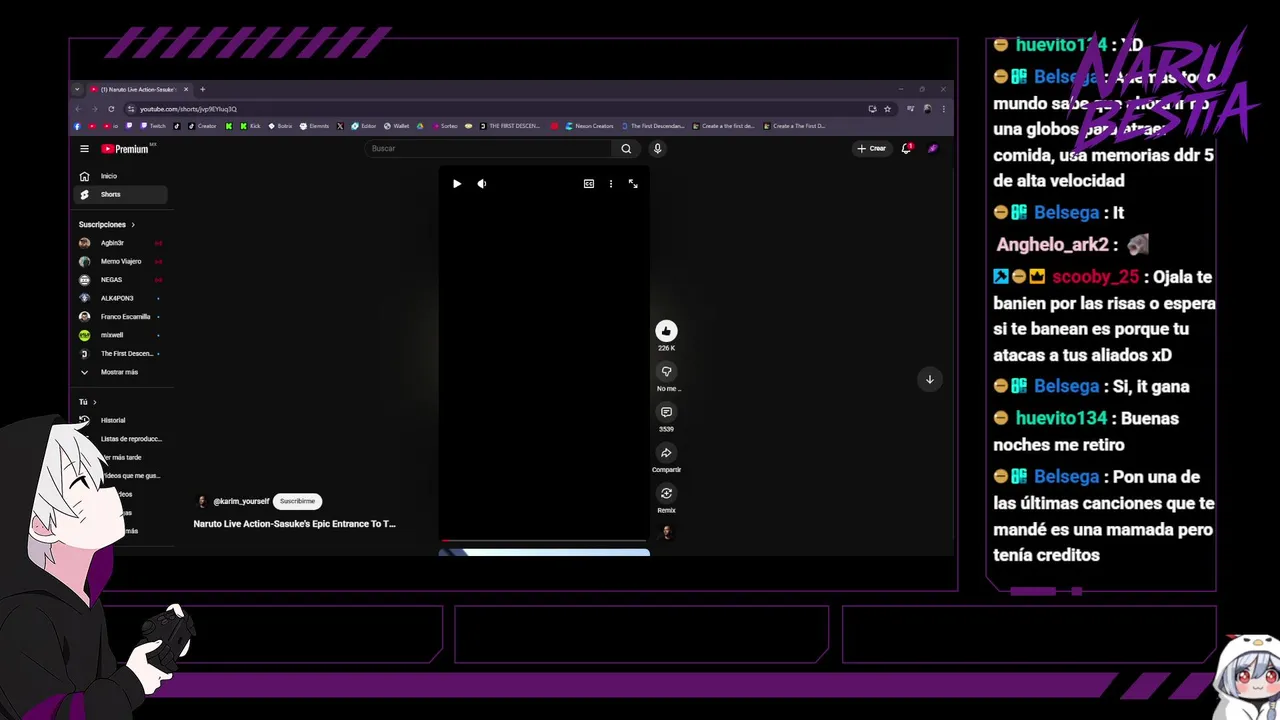This screenshot has height=720, width=1280.
Task: Open Elemnts bookmark
Action: (314, 126)
